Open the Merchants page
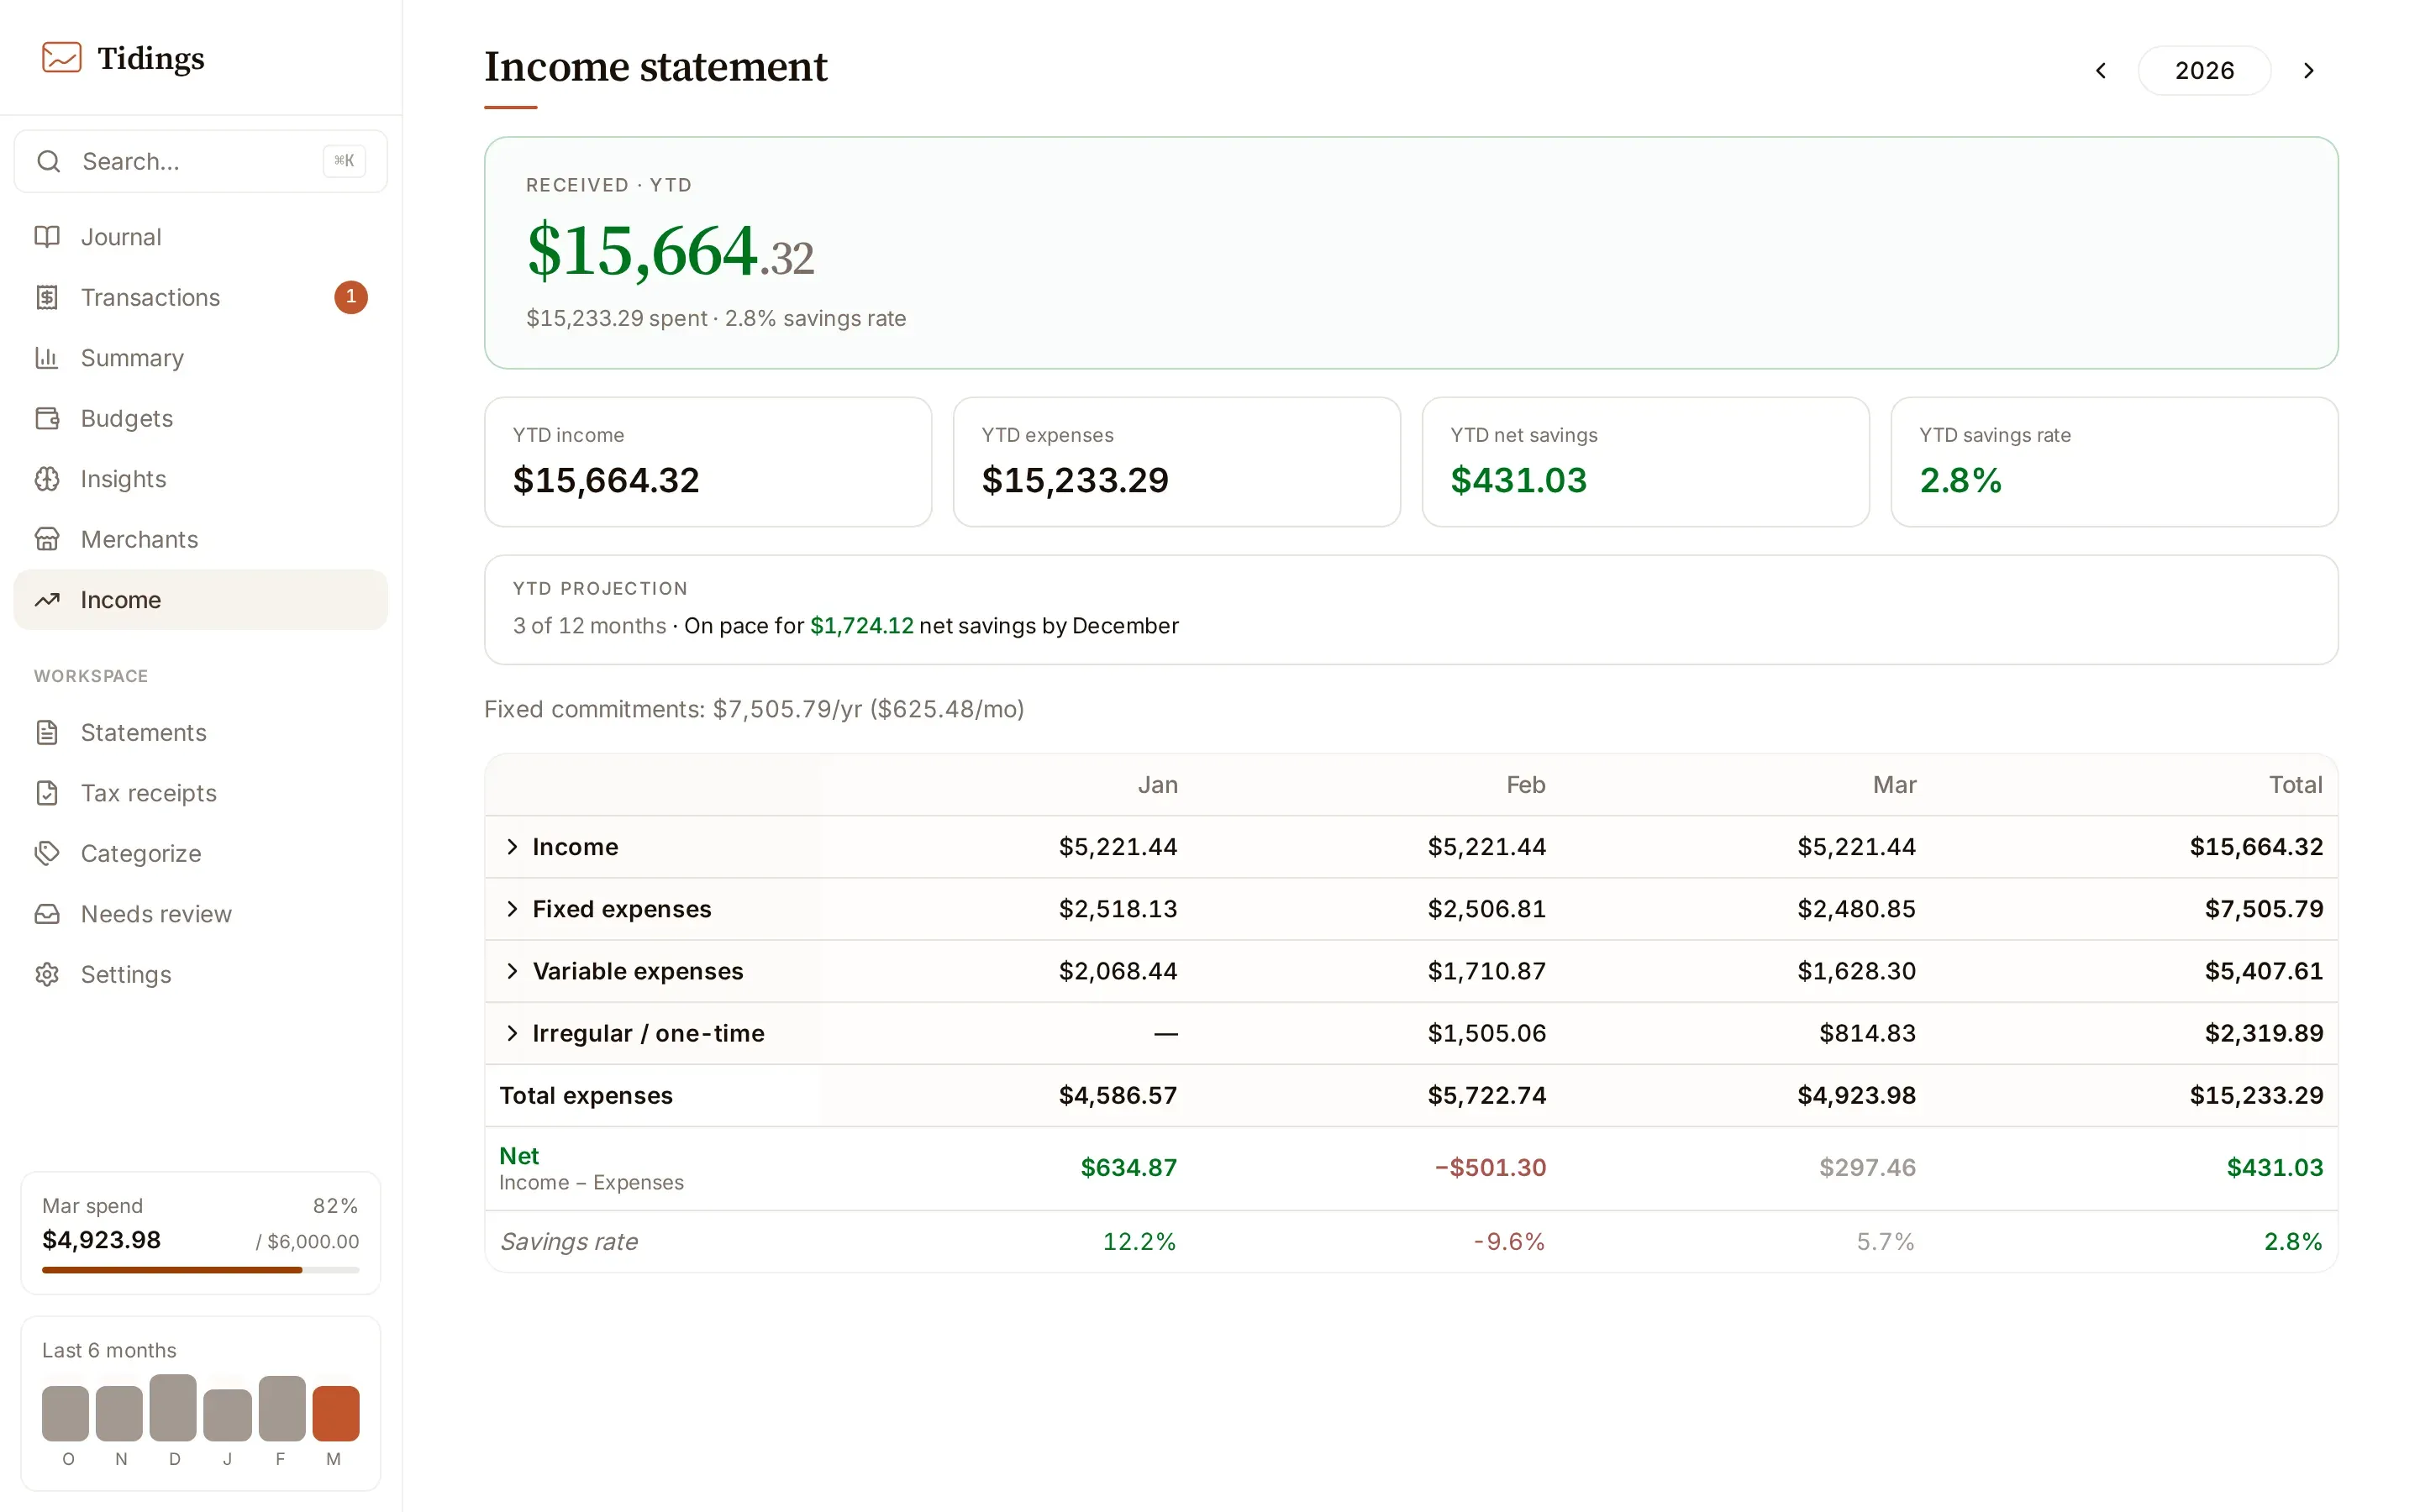Screen dimensions: 2420x1512 tap(200, 539)
